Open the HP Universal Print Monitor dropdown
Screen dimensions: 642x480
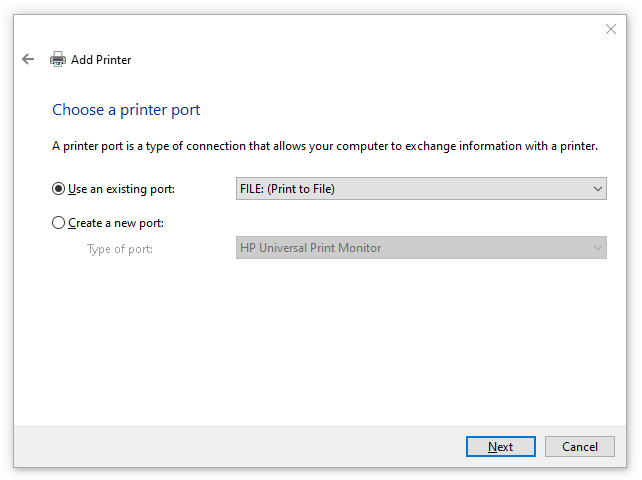click(421, 248)
